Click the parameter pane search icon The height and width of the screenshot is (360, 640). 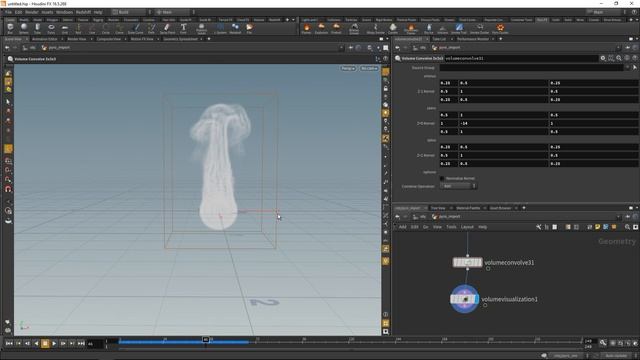(x=619, y=58)
